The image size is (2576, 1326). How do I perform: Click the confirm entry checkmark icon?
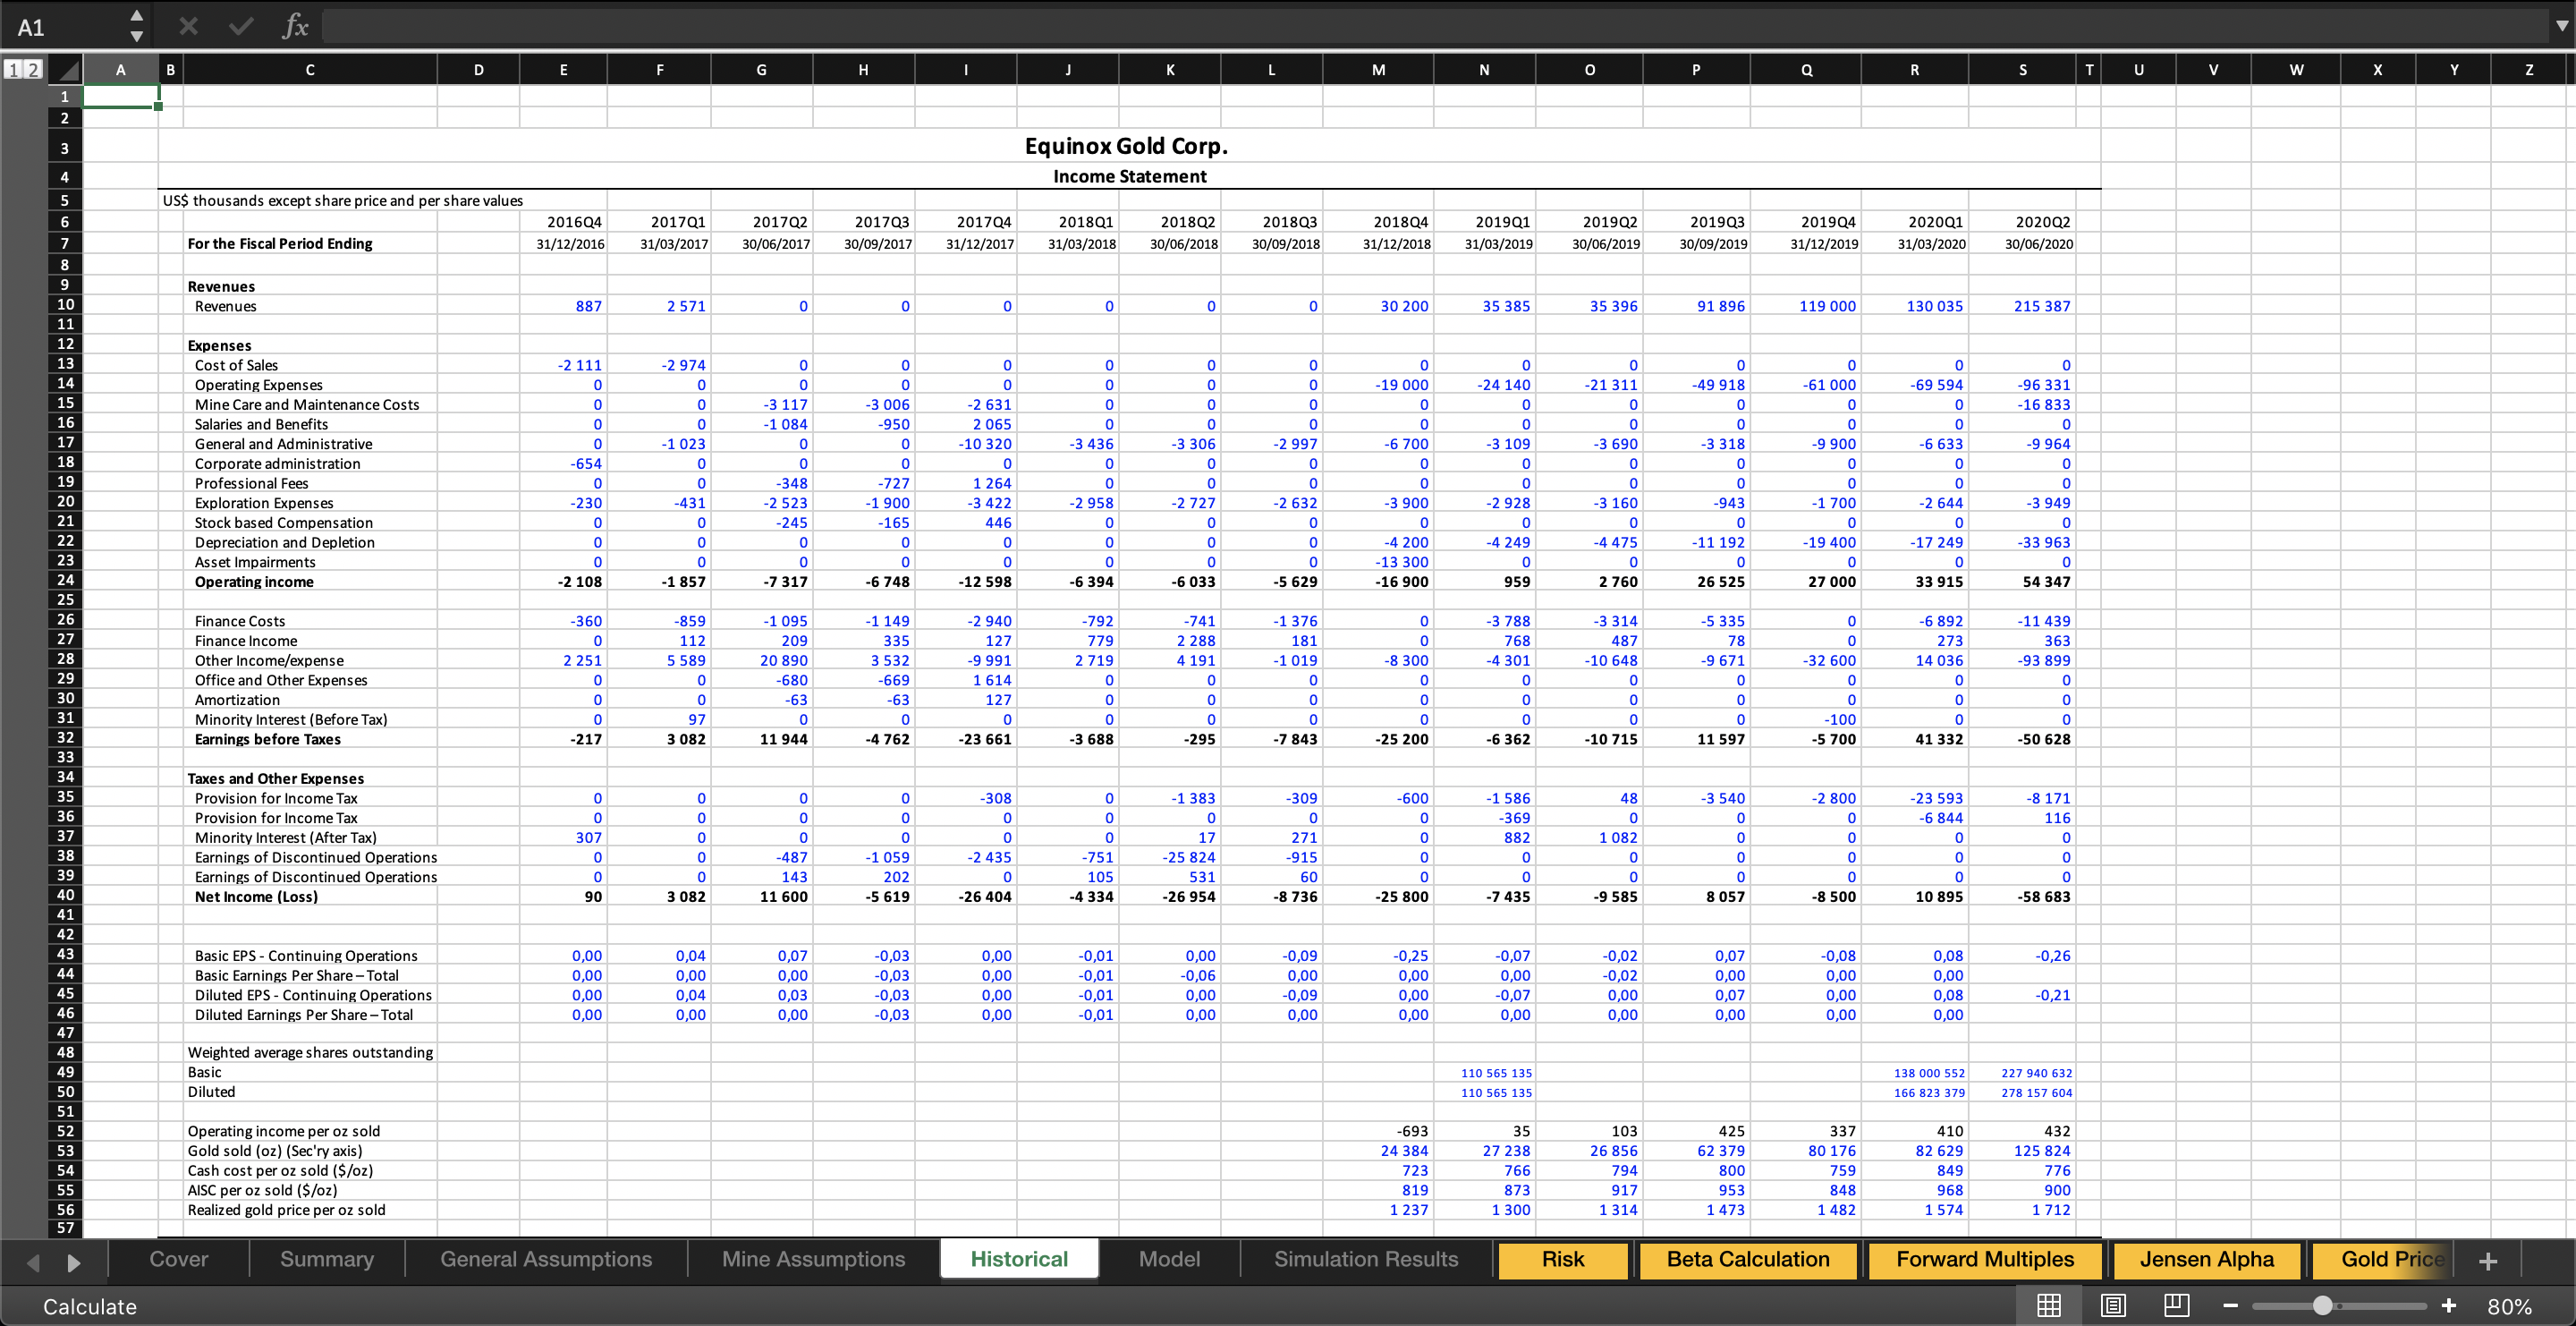[x=241, y=26]
